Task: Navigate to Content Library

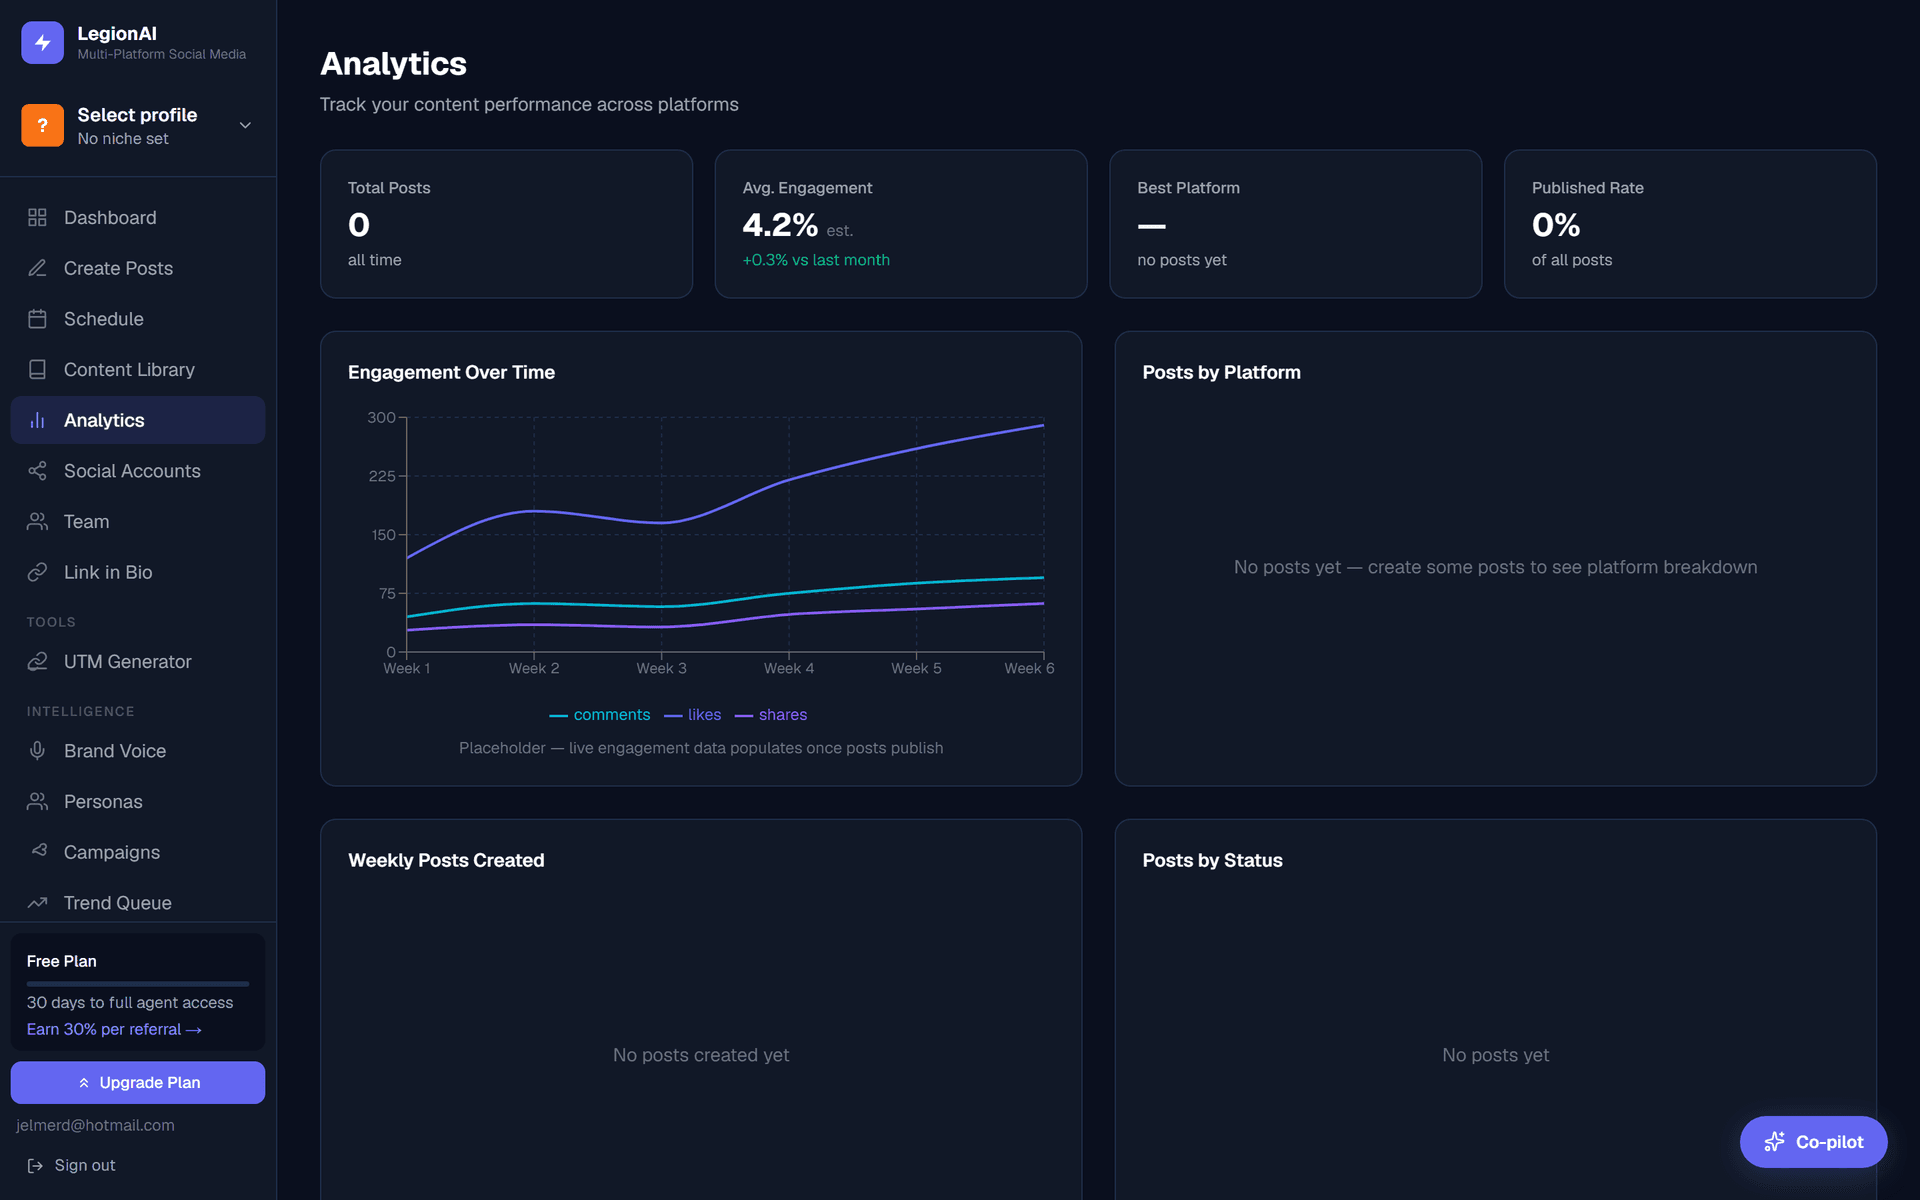Action: pyautogui.click(x=138, y=369)
